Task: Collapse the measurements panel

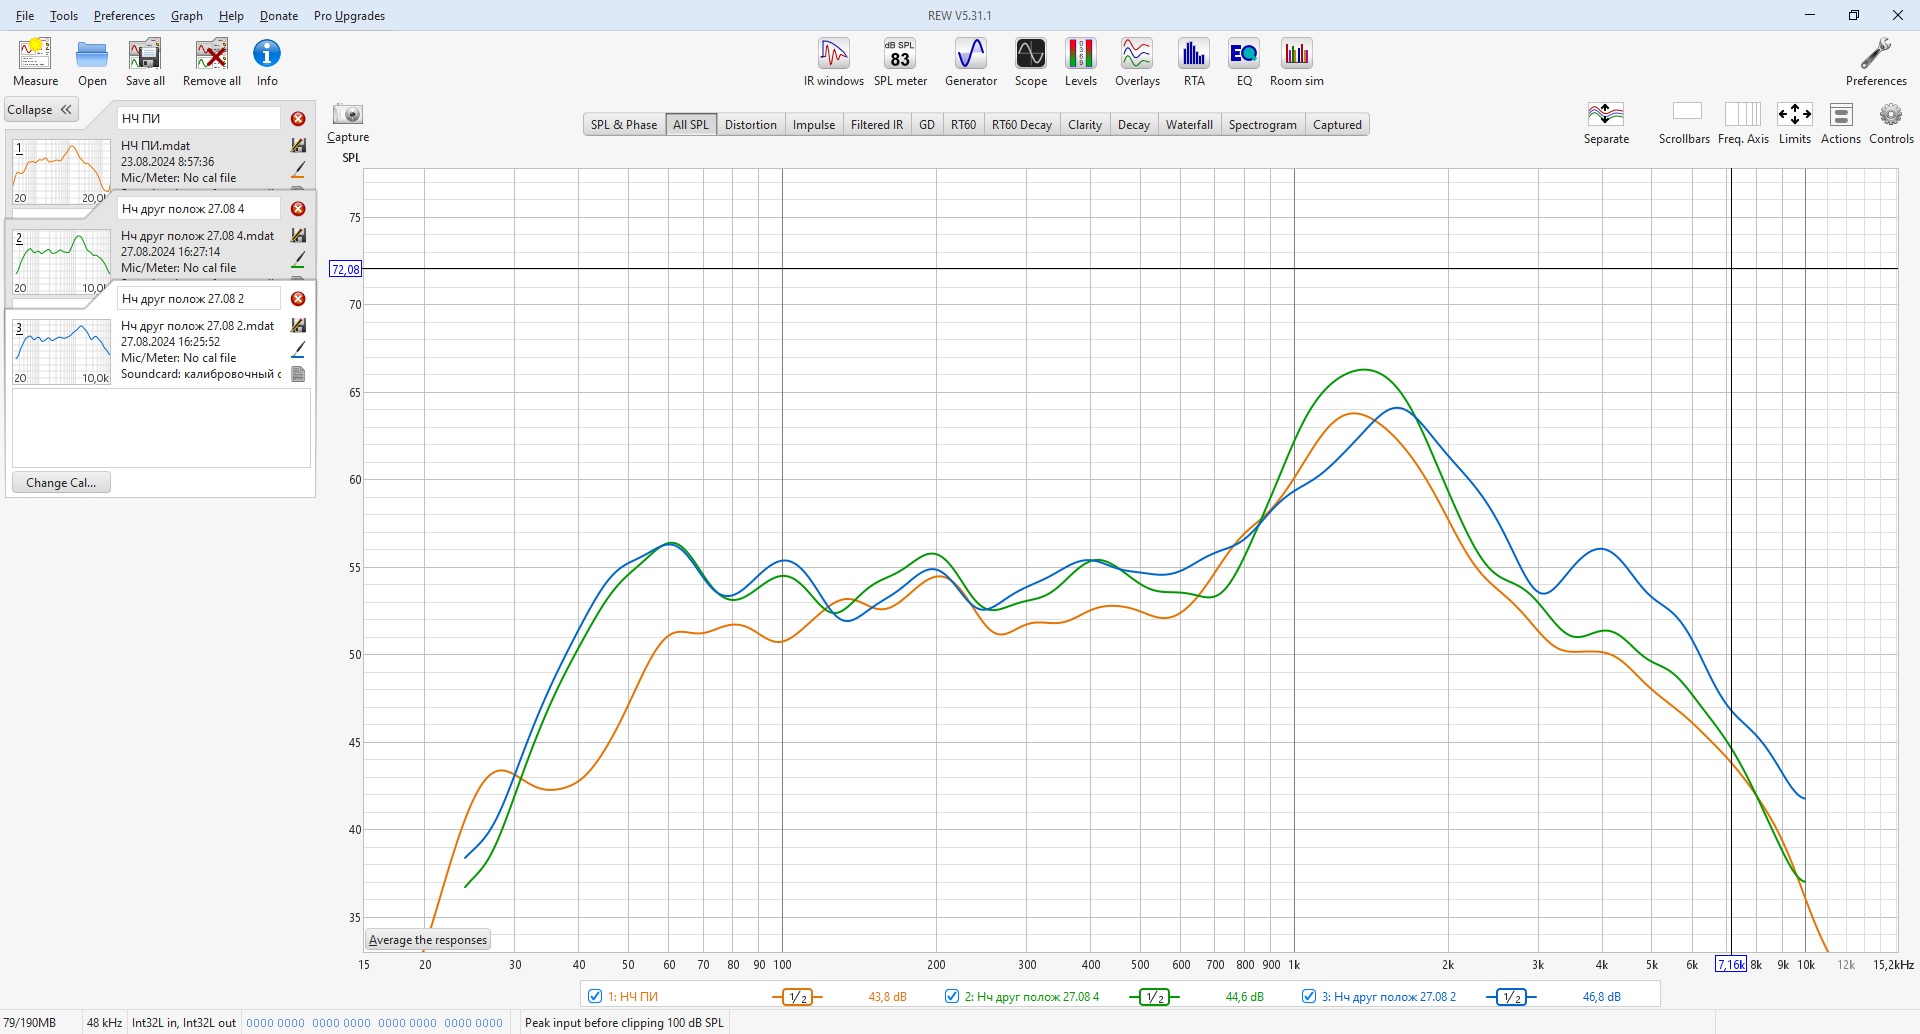Action: pyautogui.click(x=41, y=110)
